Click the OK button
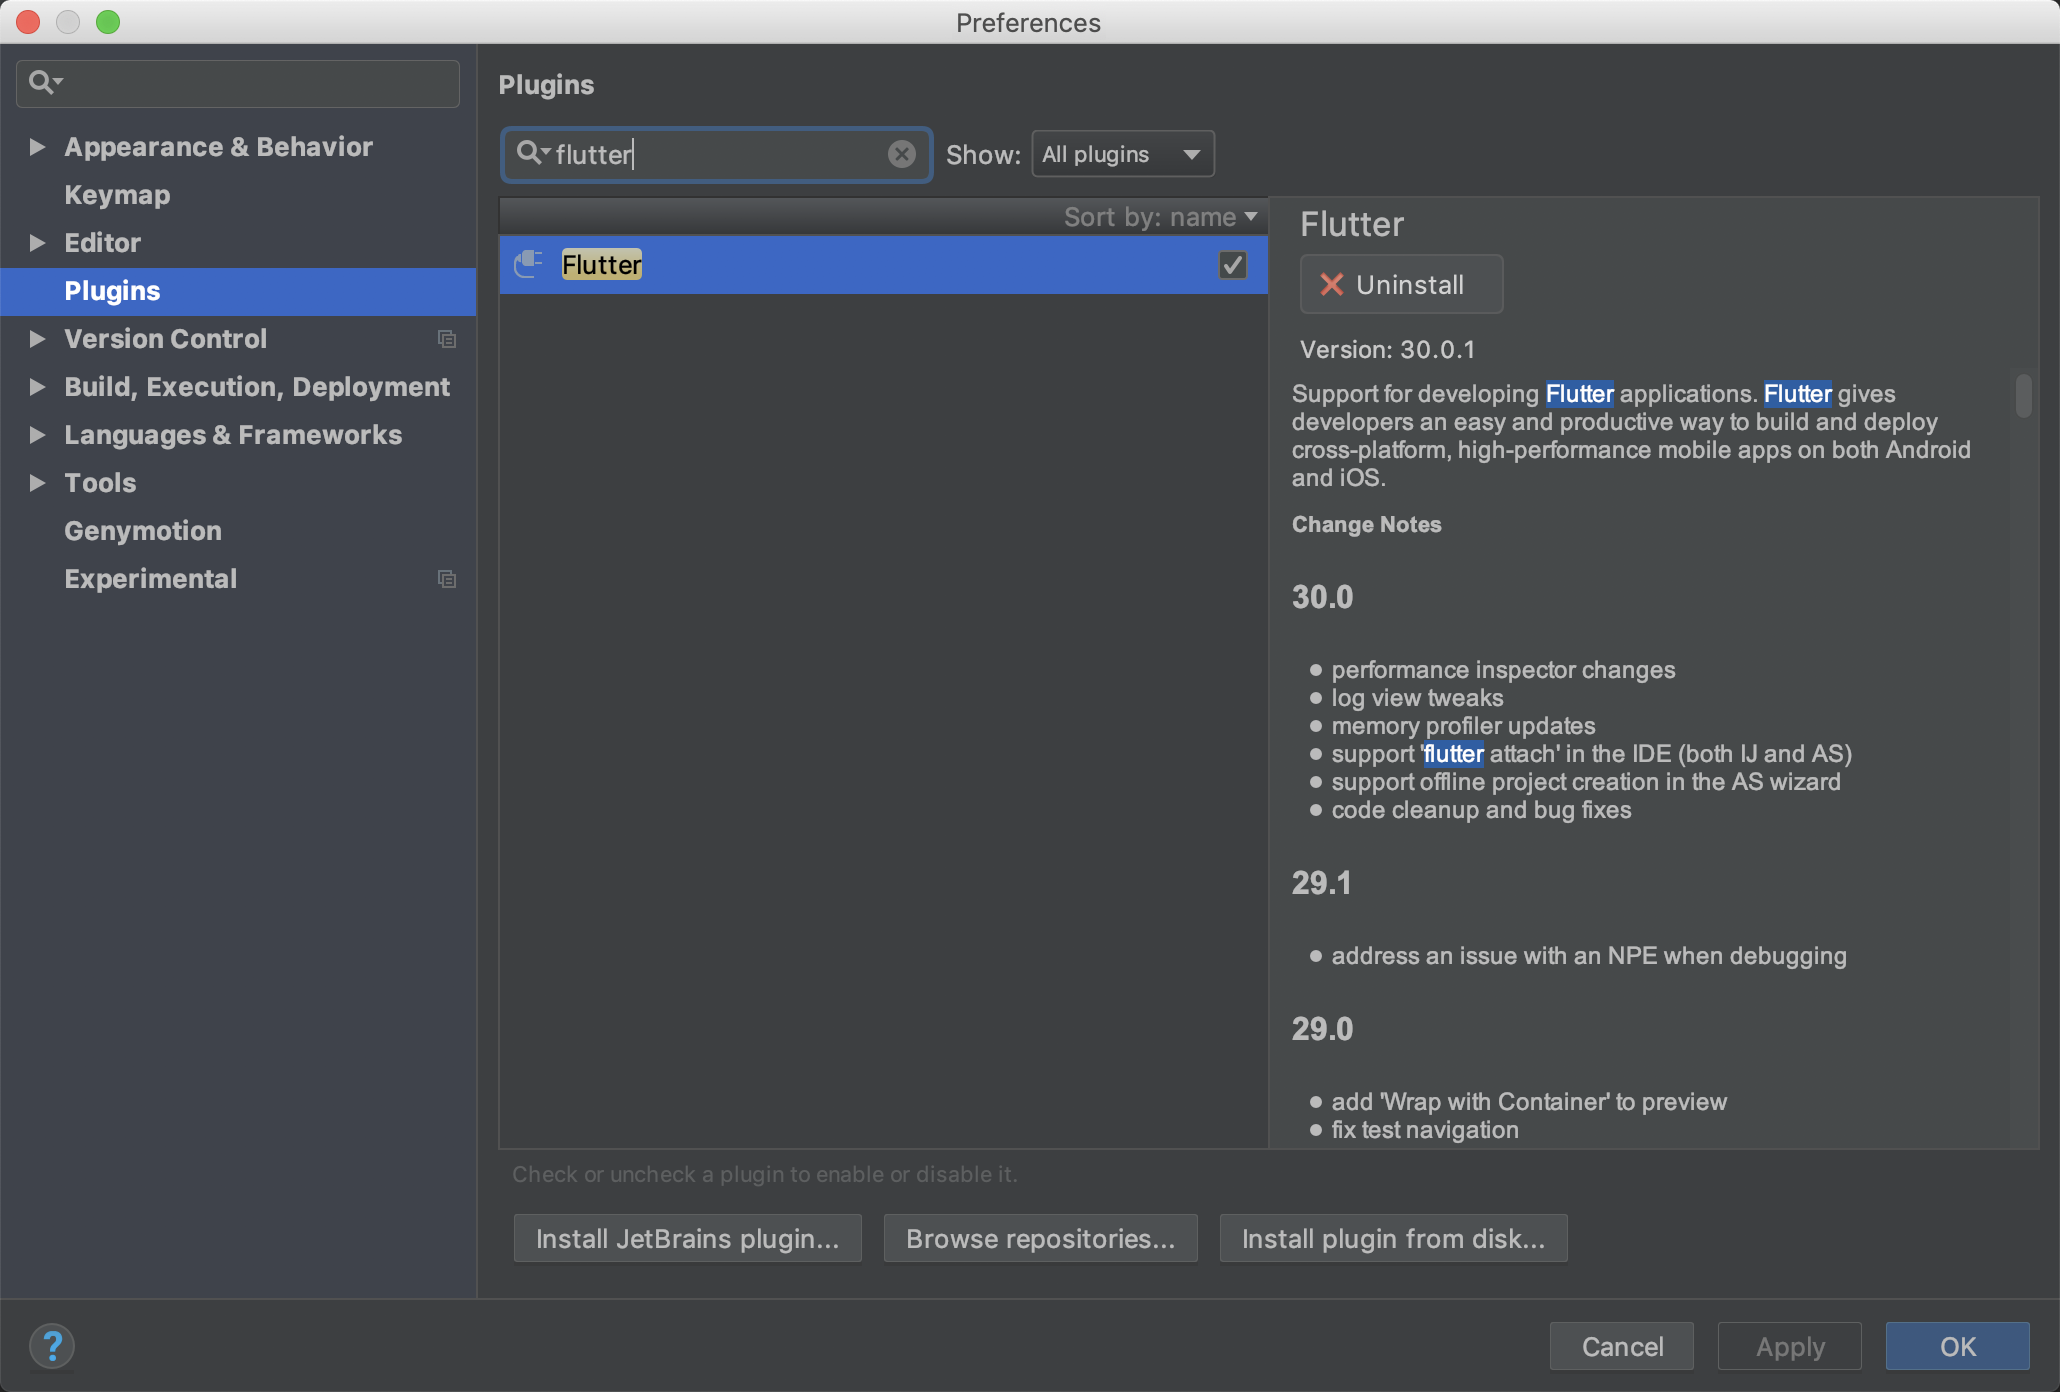2060x1392 pixels. [x=1957, y=1346]
